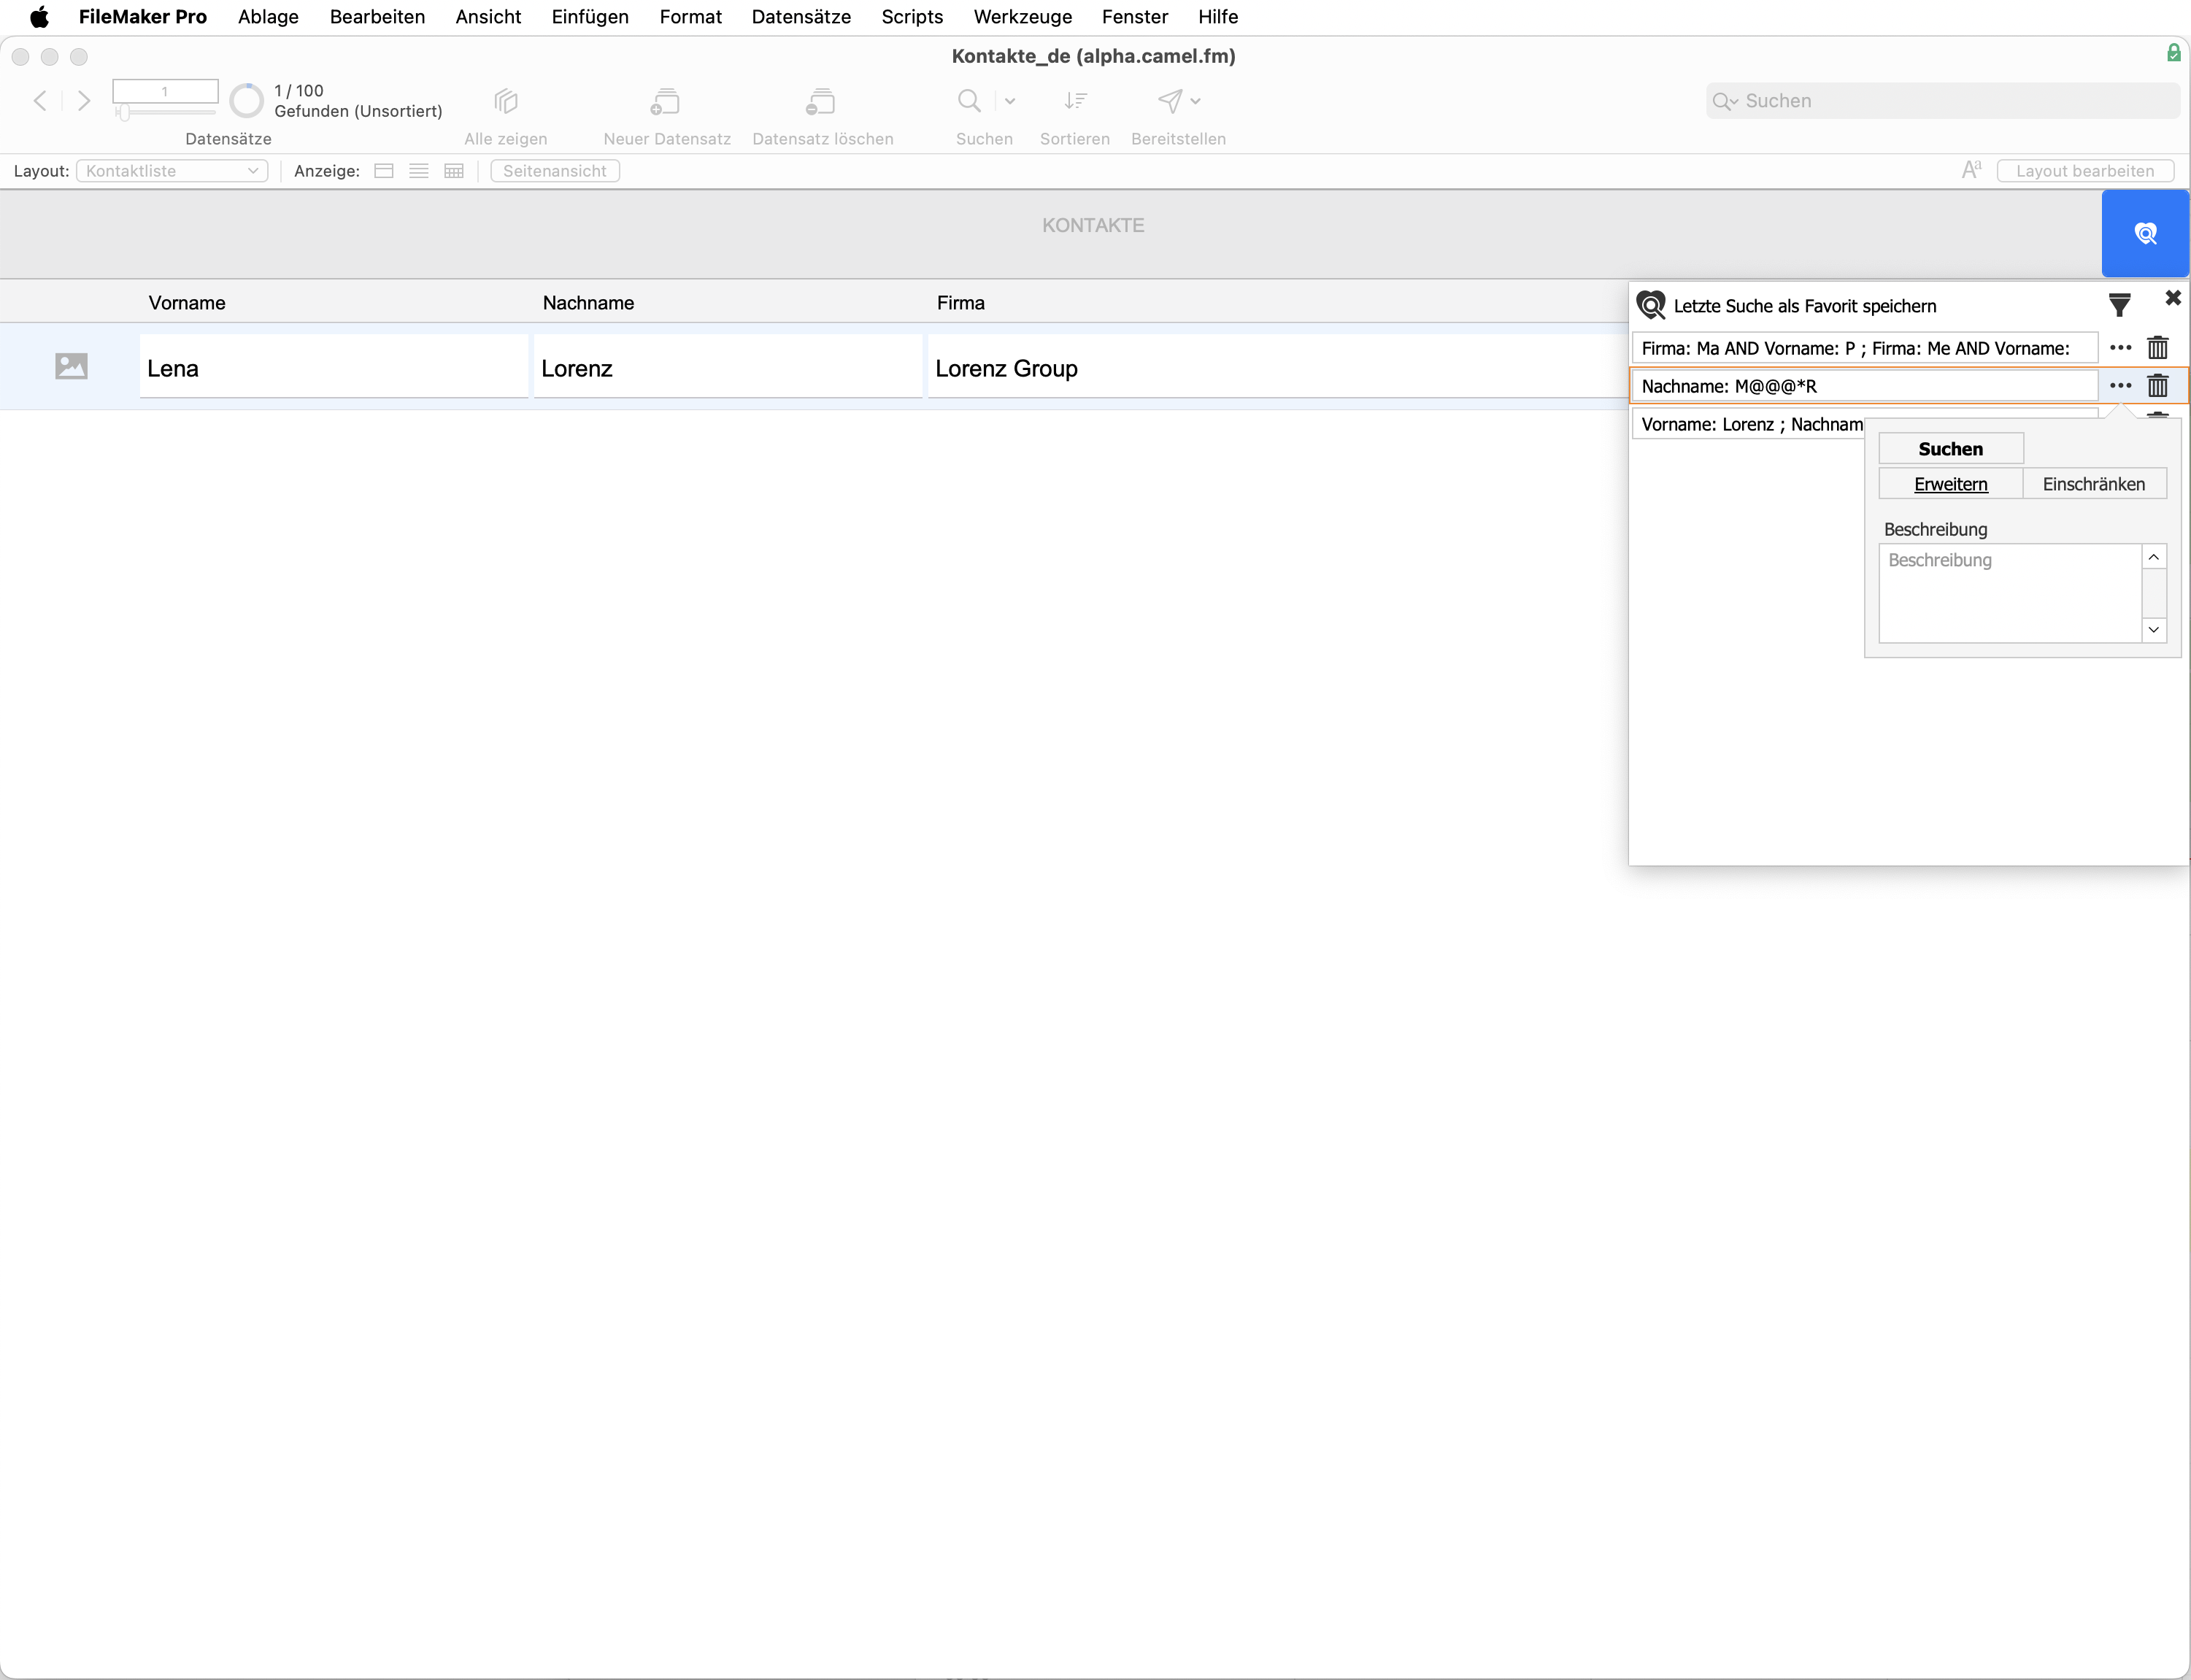2191x1680 pixels.
Task: Switch to list view icon
Action: (x=419, y=171)
